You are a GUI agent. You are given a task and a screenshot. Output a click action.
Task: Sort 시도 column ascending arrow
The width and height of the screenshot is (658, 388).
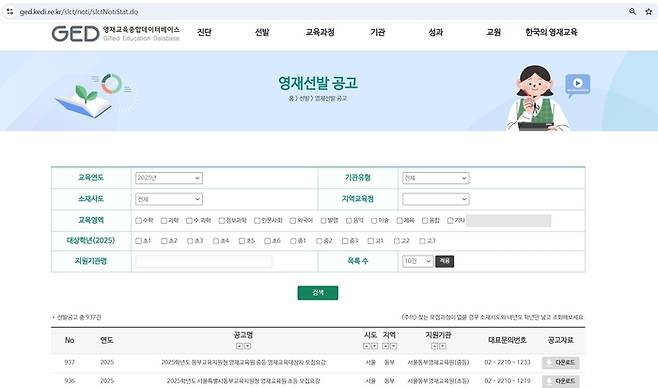pyautogui.click(x=366, y=346)
